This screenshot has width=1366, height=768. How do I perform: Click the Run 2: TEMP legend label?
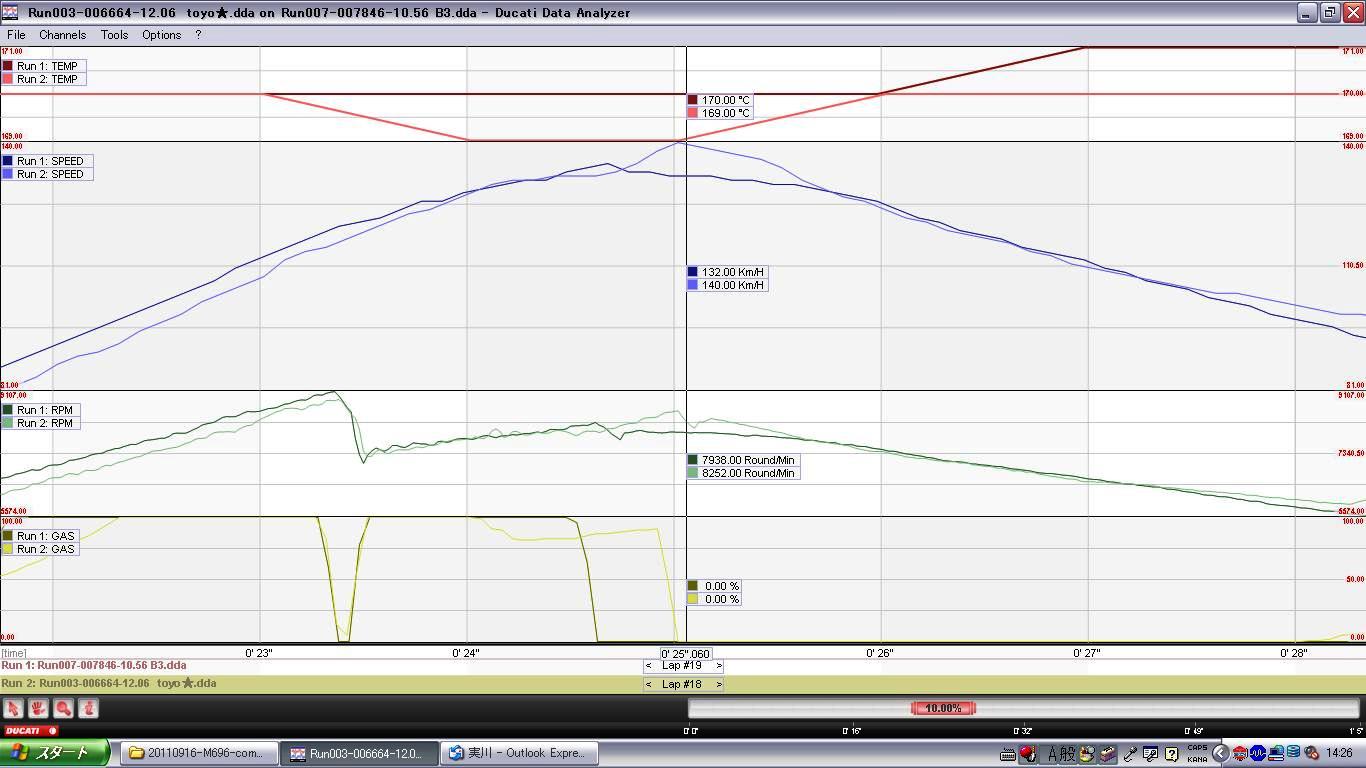point(47,79)
